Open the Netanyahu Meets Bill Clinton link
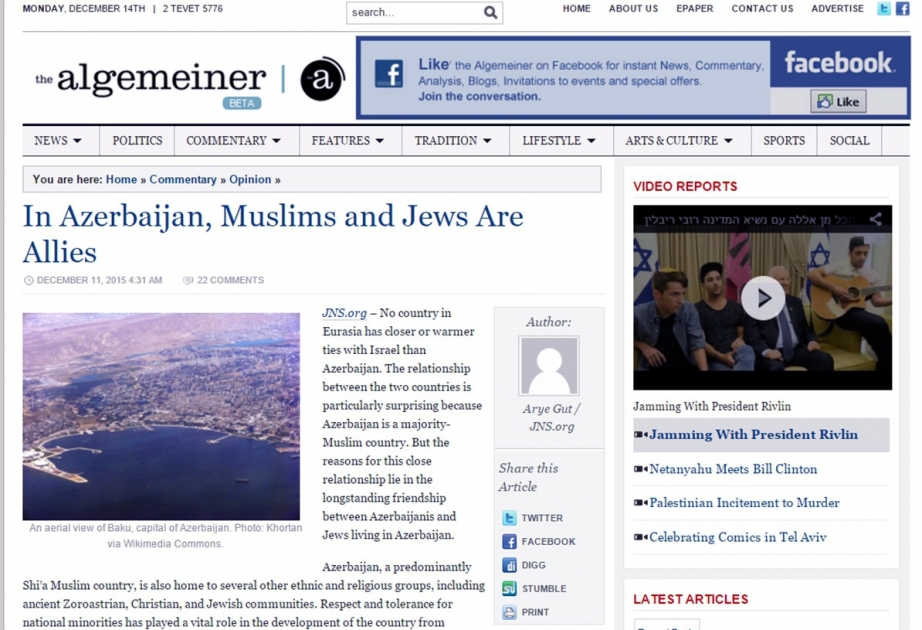Screen dimensions: 922x630 (733, 469)
